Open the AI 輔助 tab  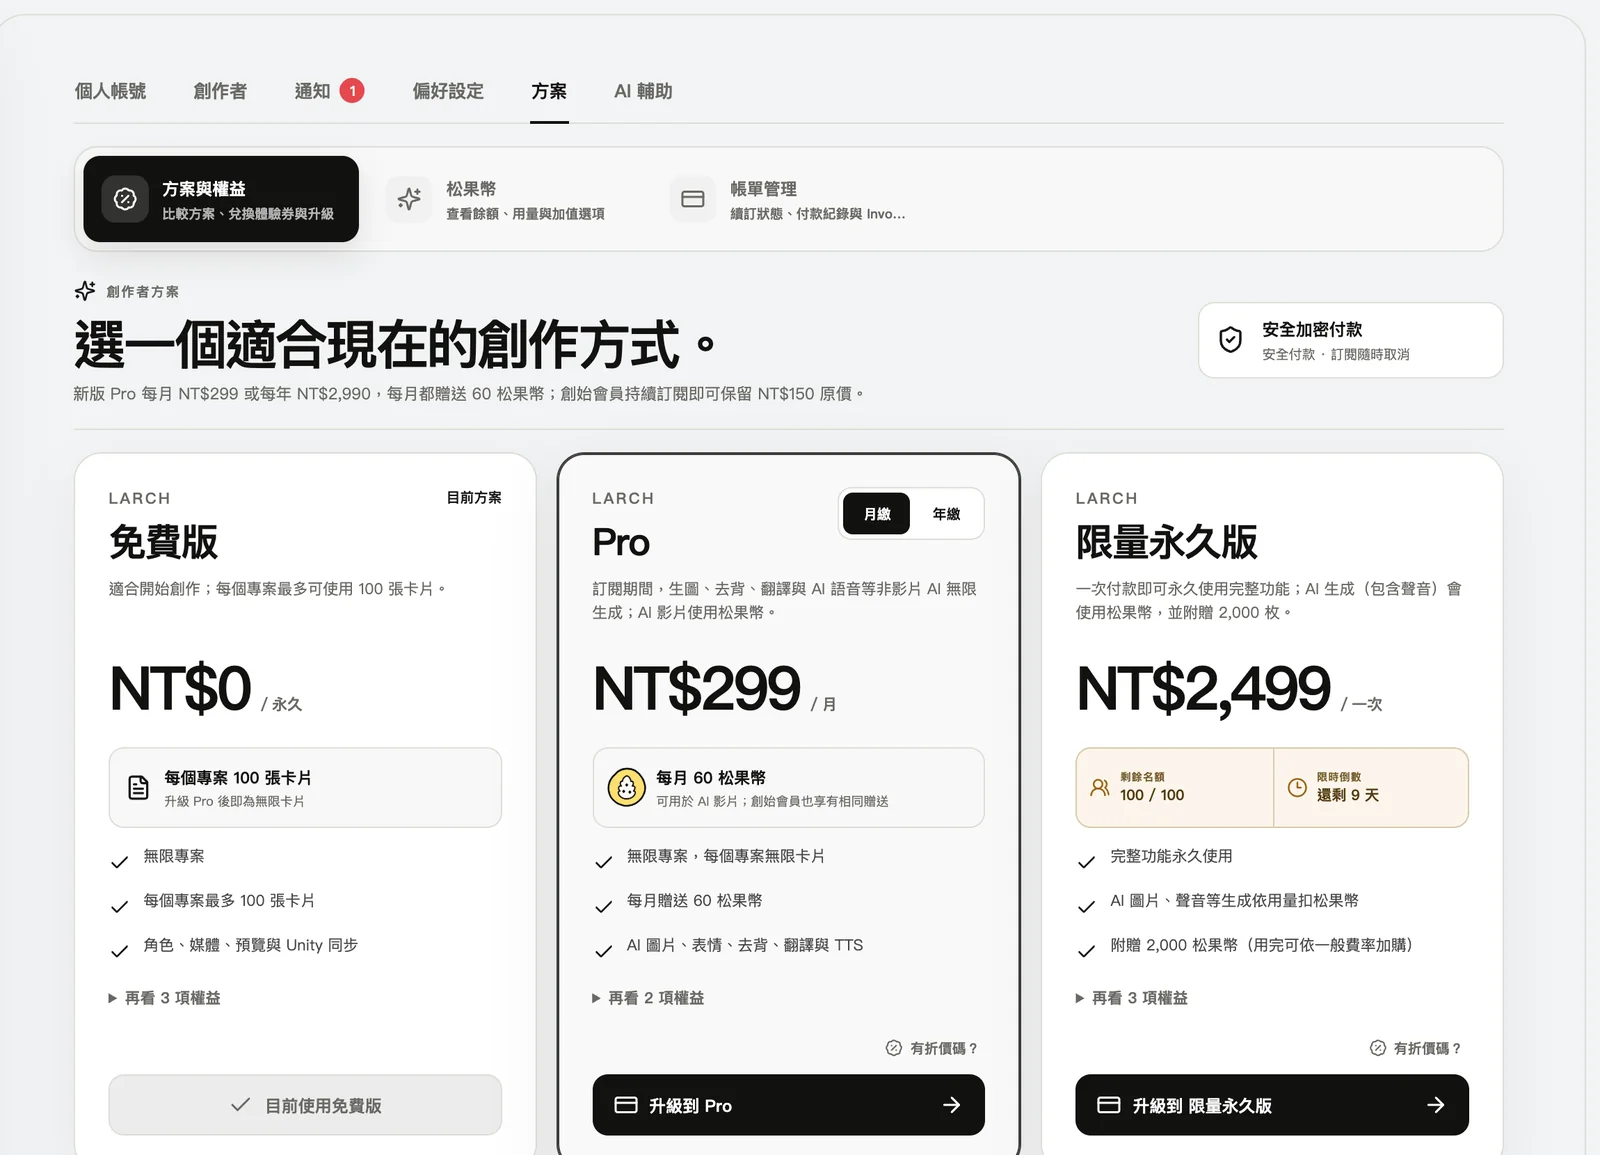pyautogui.click(x=643, y=91)
